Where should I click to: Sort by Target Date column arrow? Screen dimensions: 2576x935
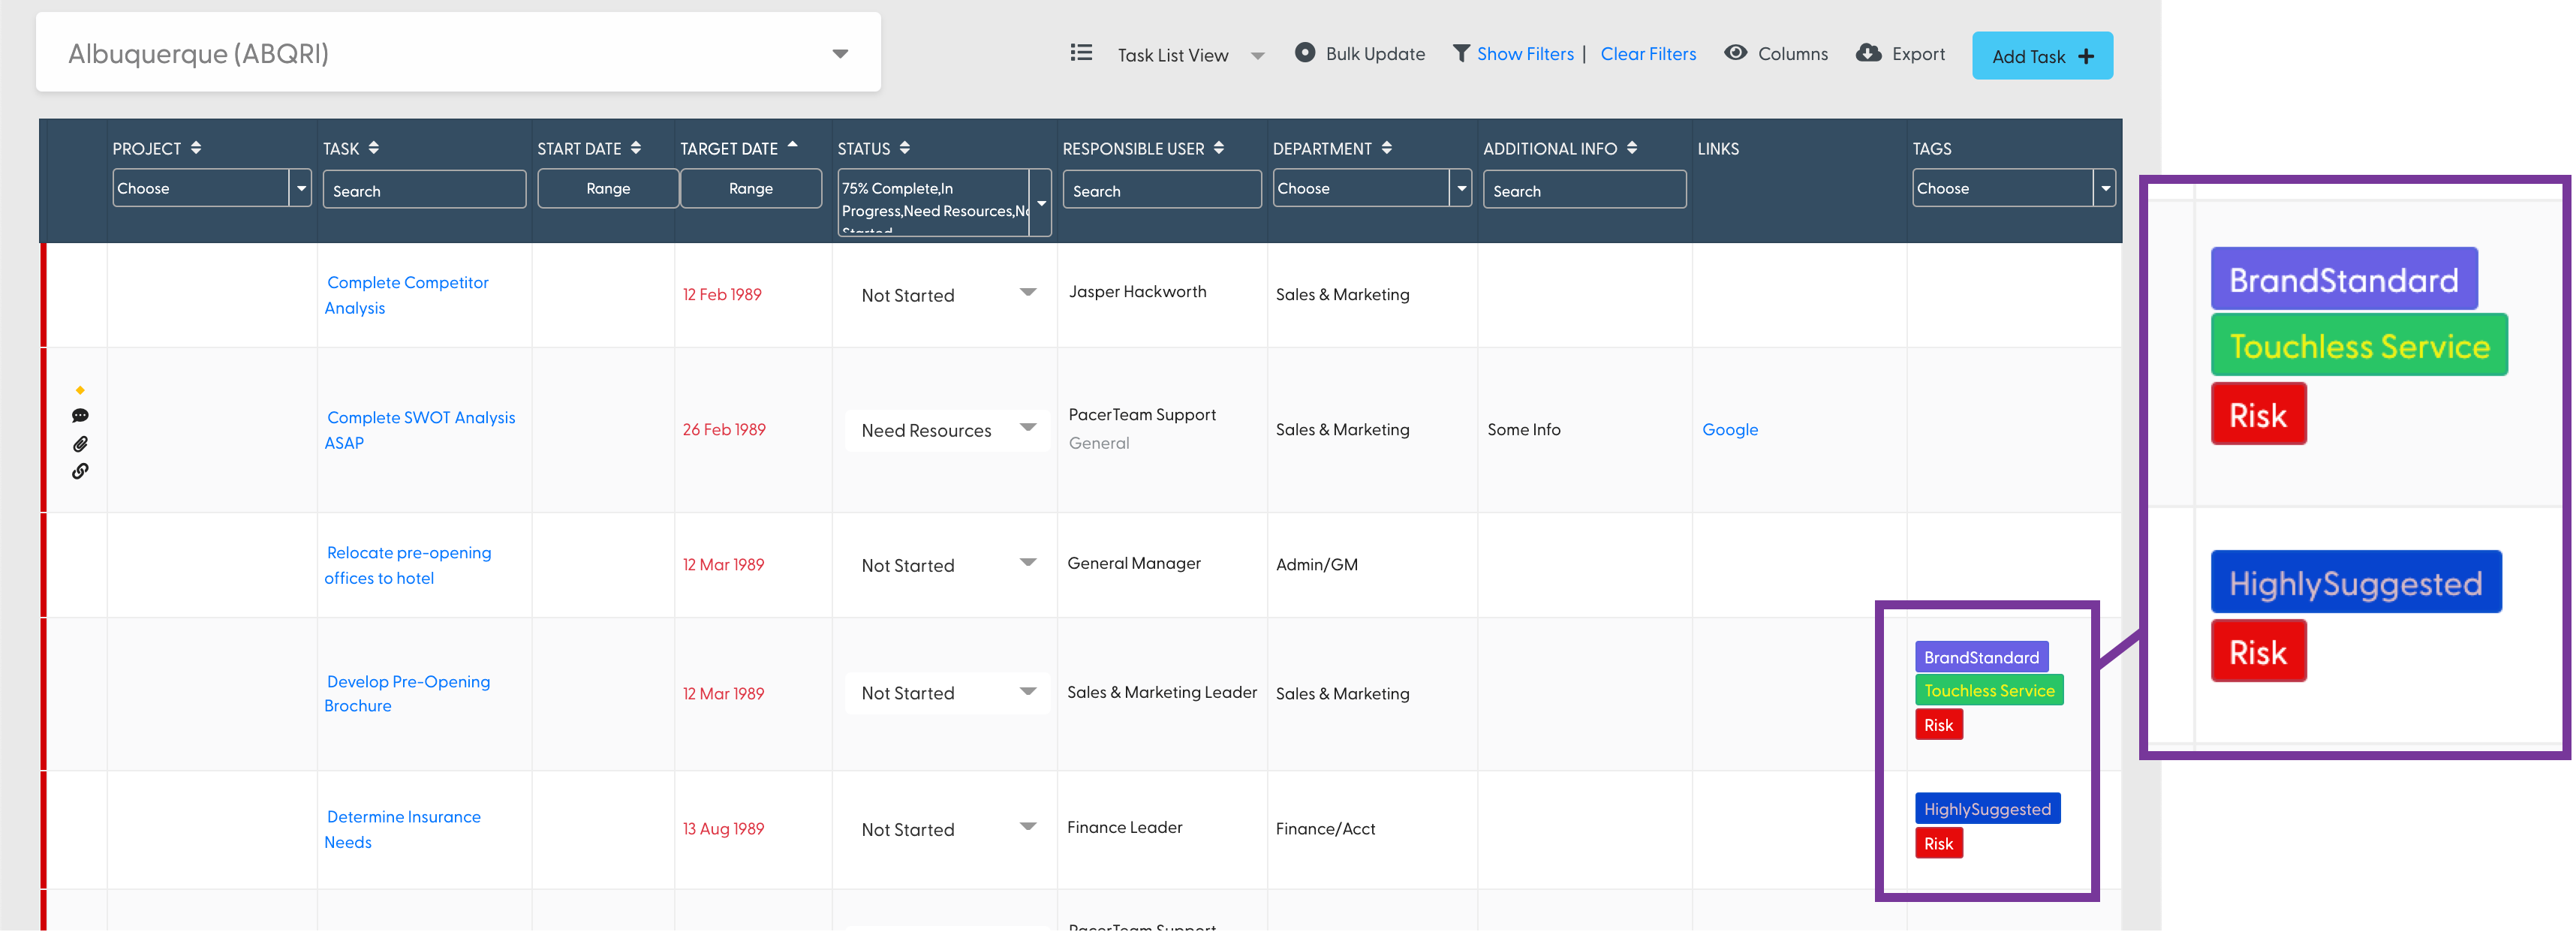coord(792,145)
